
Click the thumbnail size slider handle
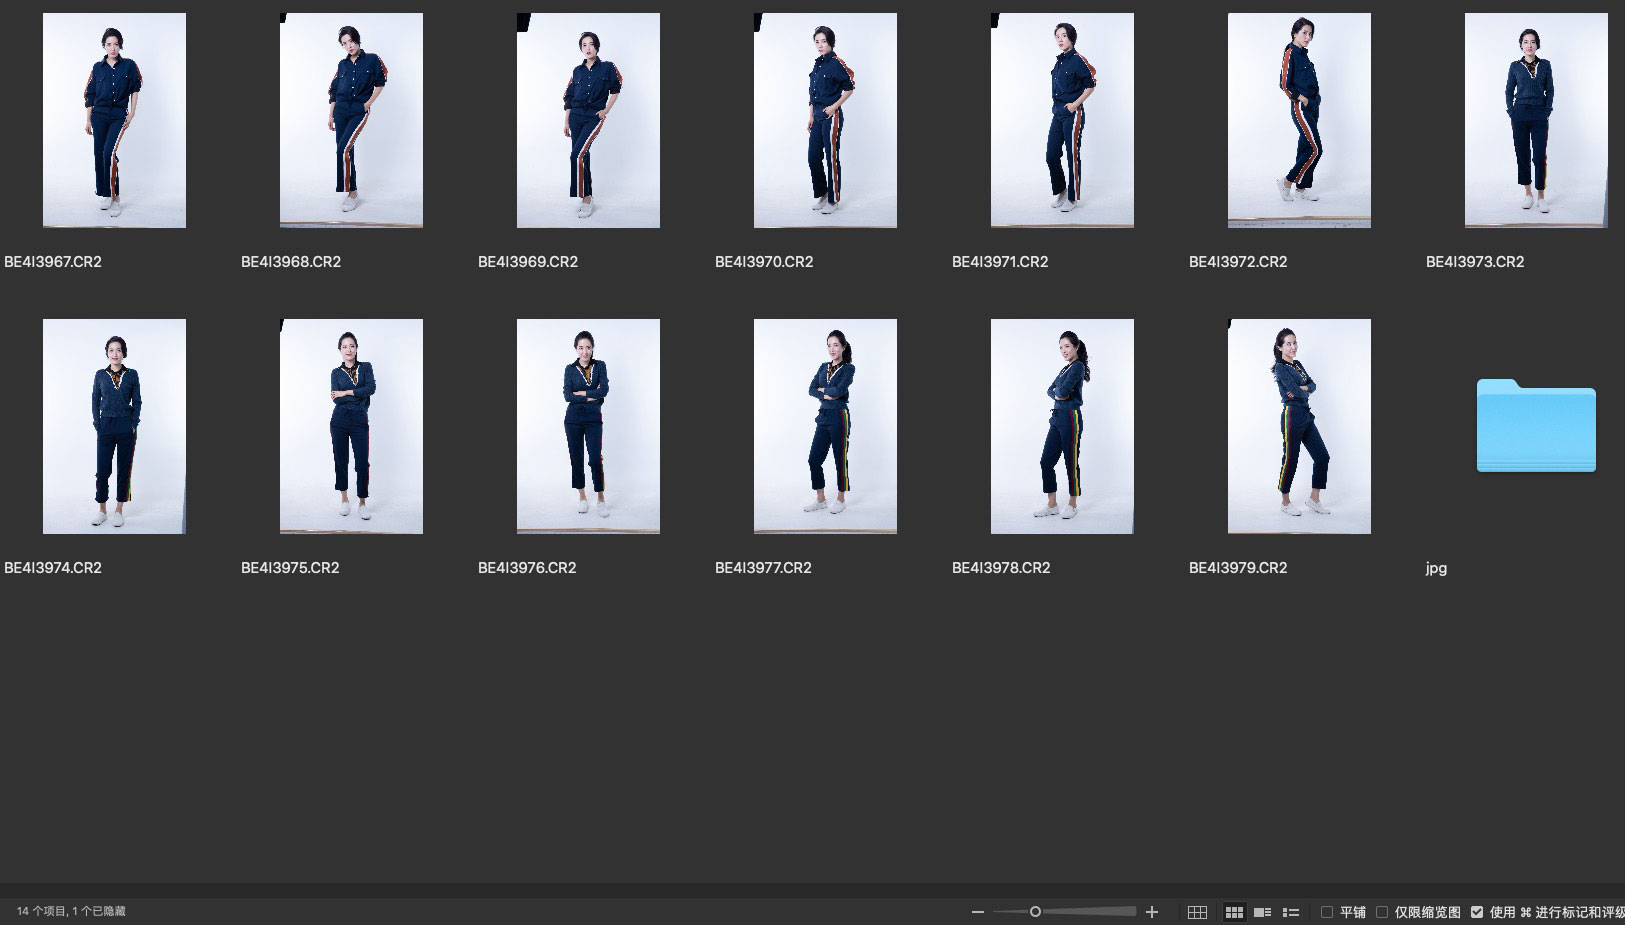tap(1035, 912)
